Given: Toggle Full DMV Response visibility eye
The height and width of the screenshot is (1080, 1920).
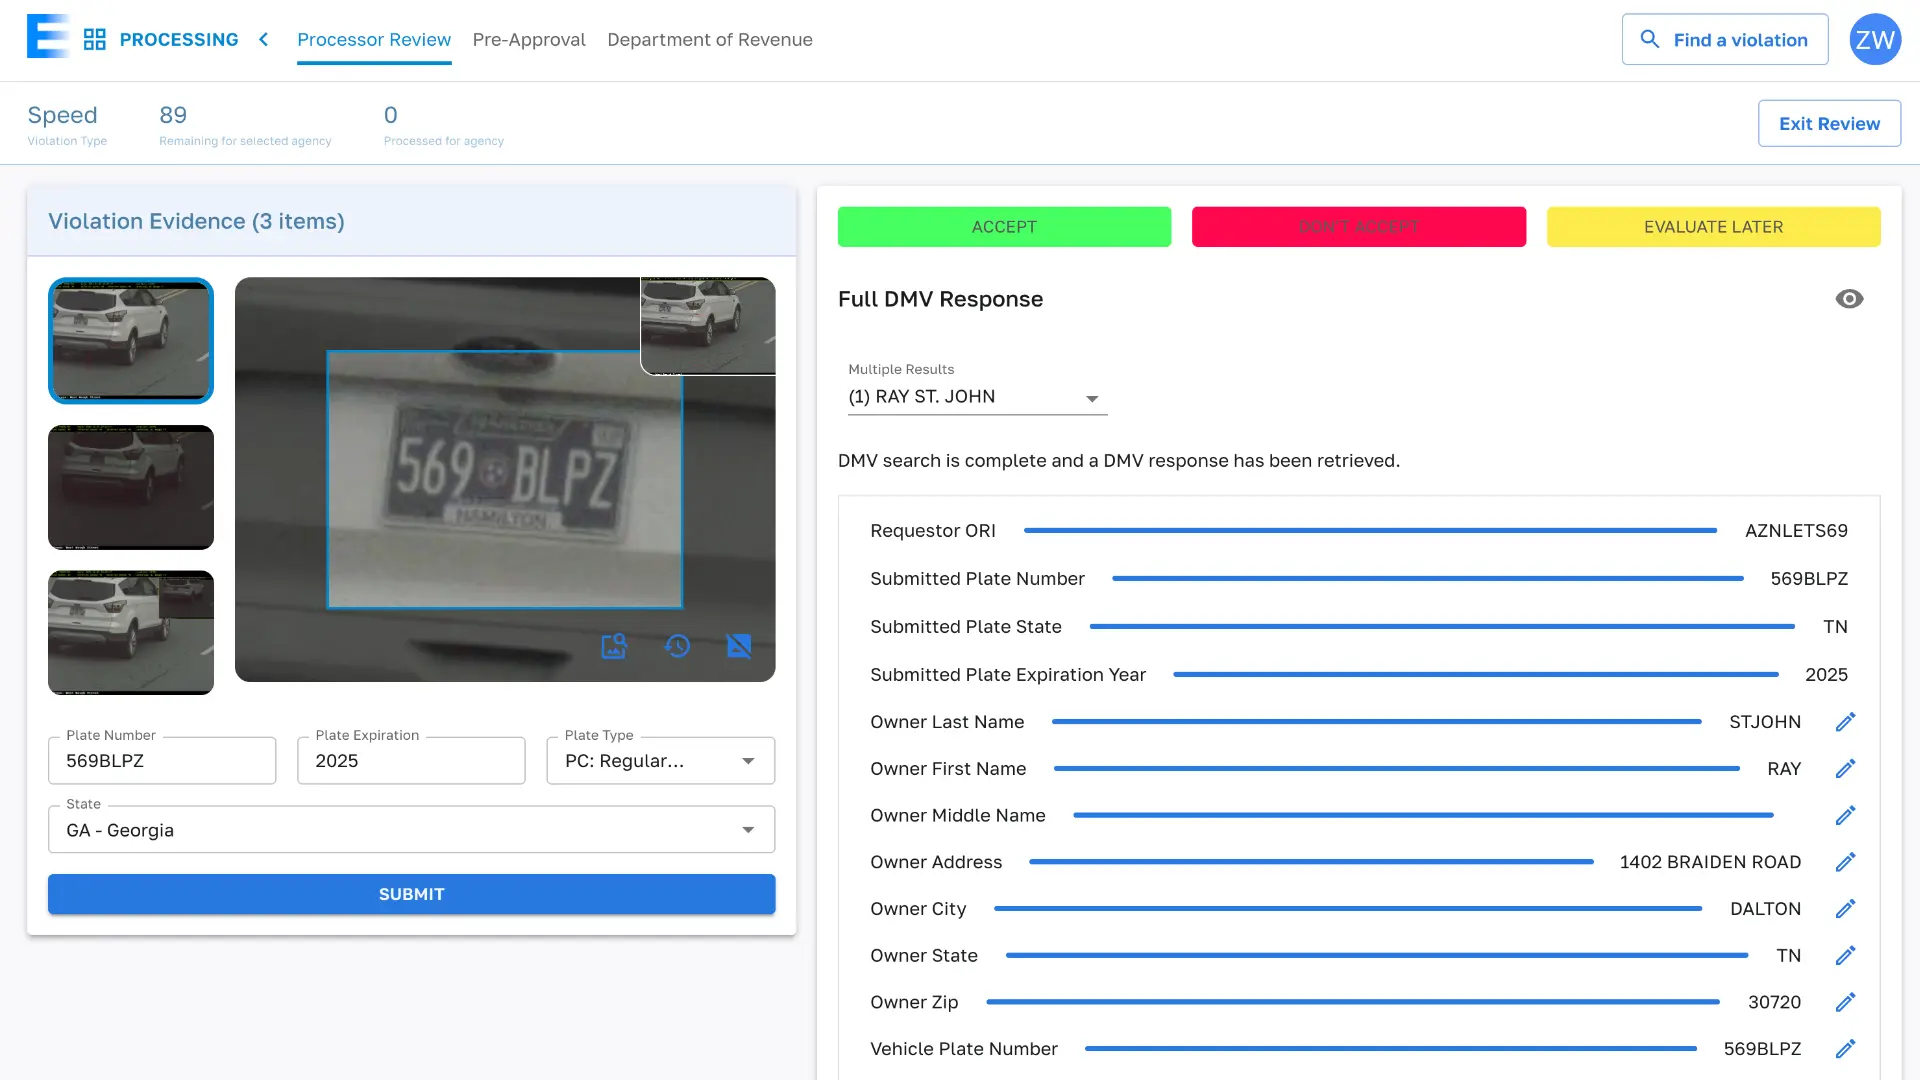Looking at the screenshot, I should (1849, 299).
